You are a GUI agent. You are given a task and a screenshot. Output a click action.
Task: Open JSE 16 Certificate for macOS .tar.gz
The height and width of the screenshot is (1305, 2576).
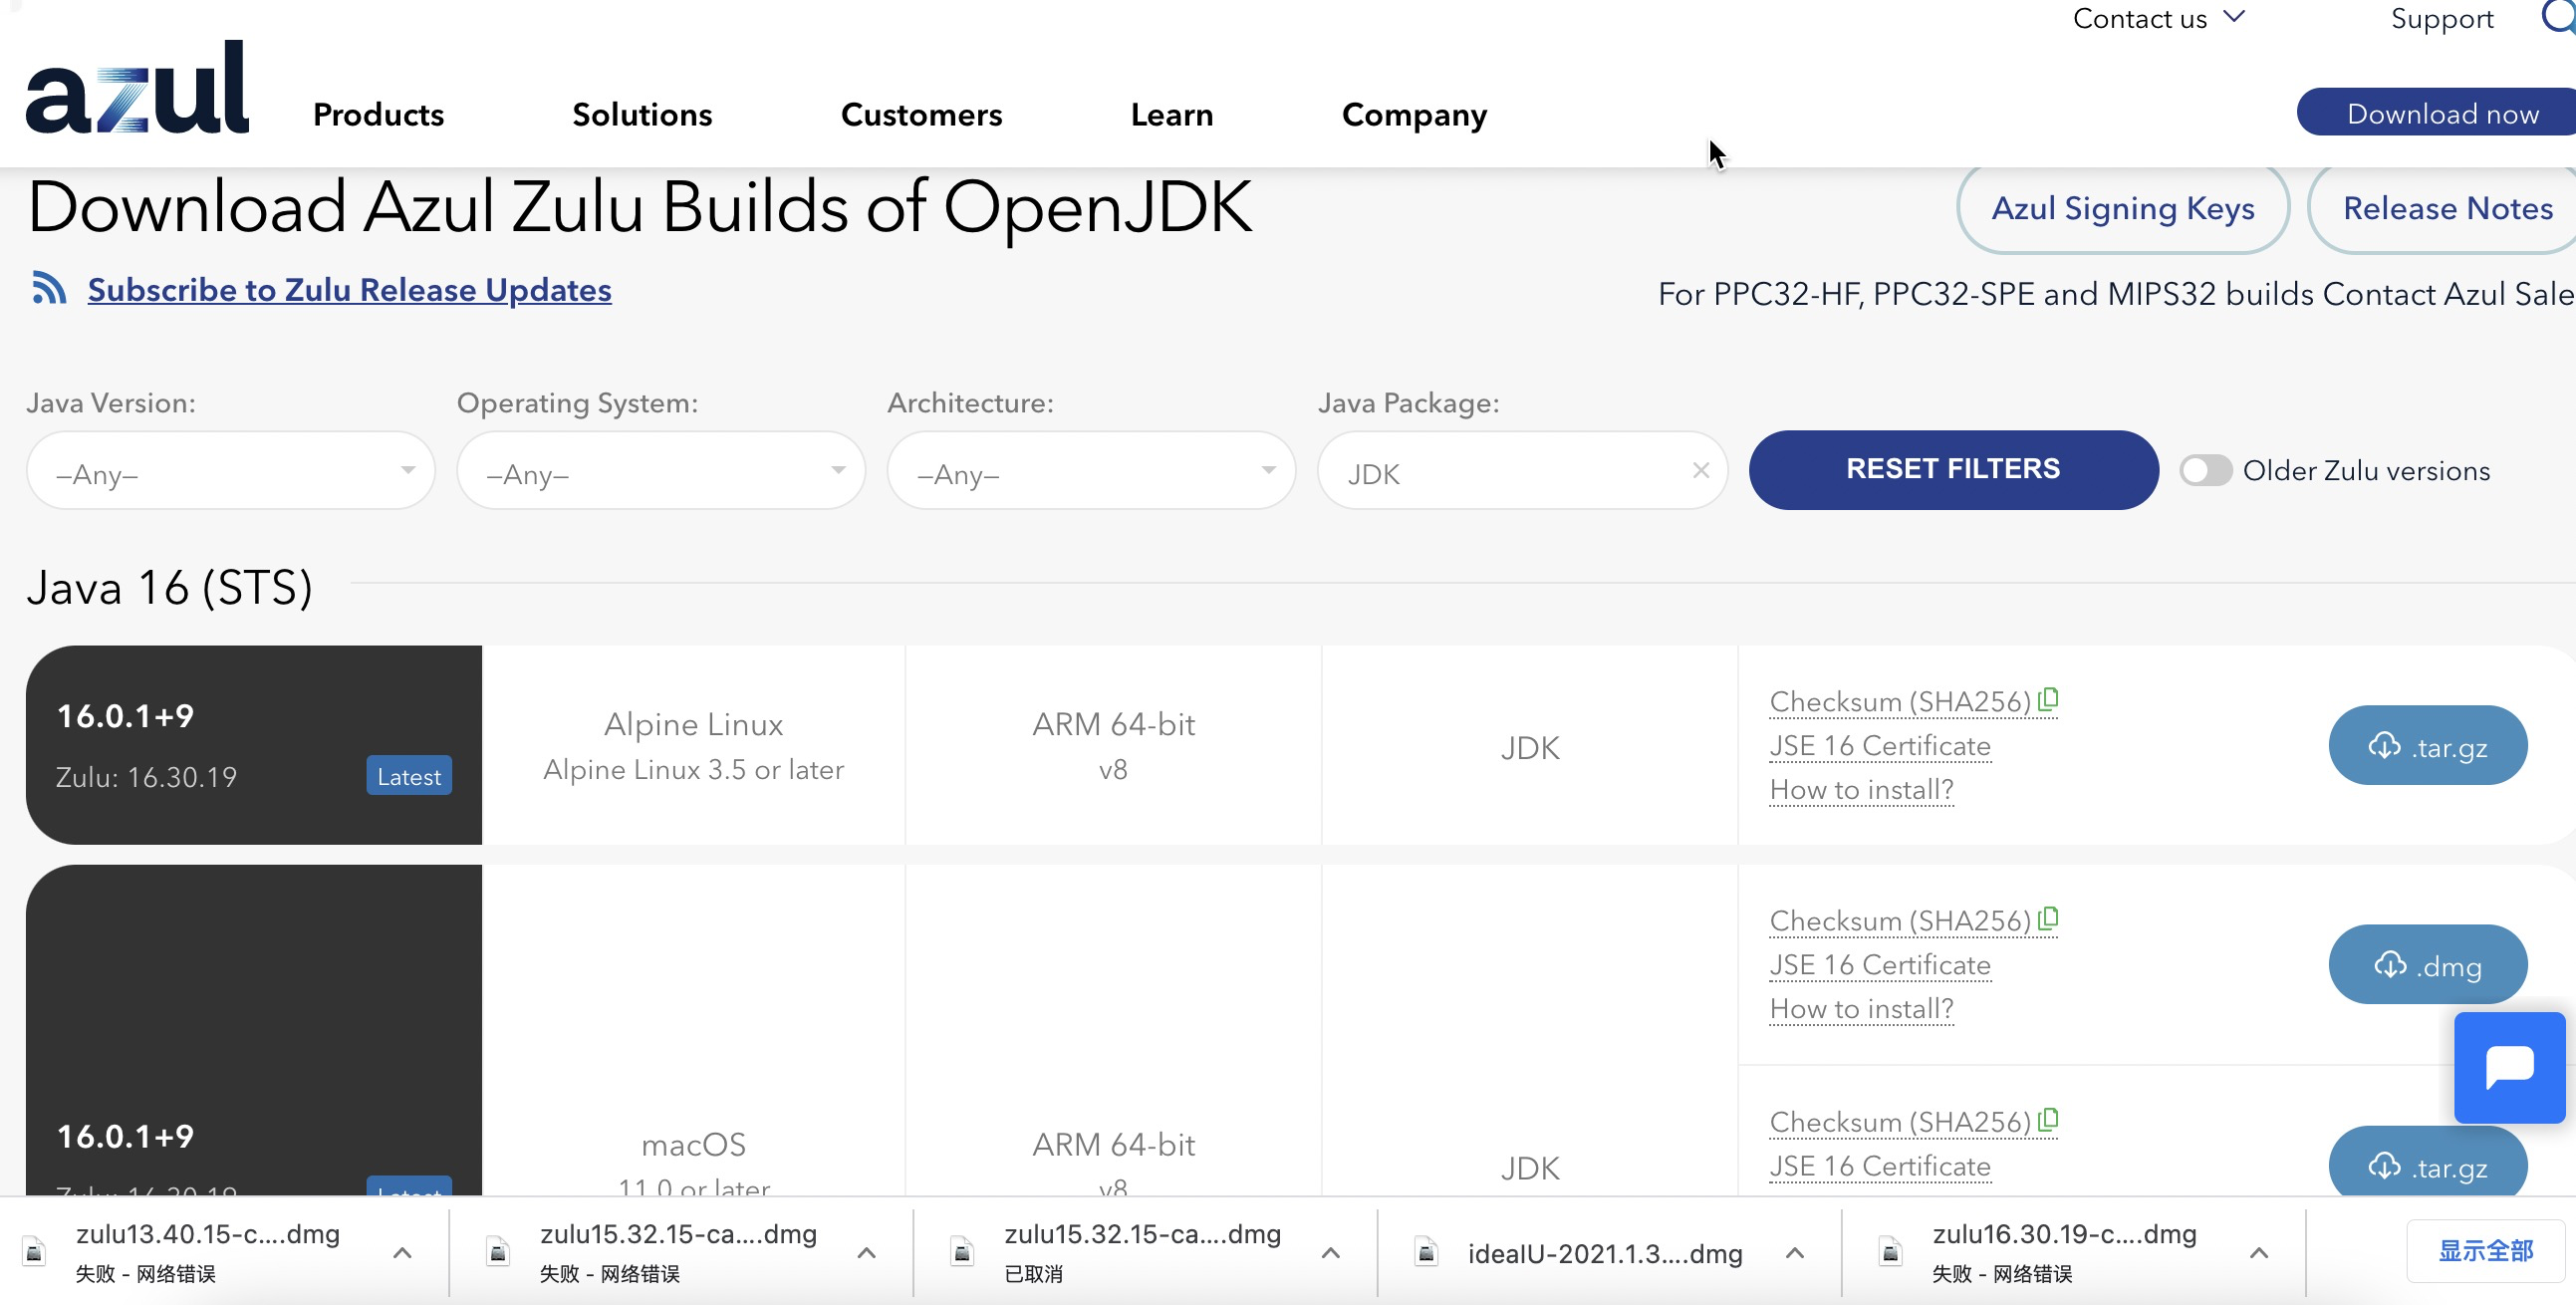coord(1879,1166)
